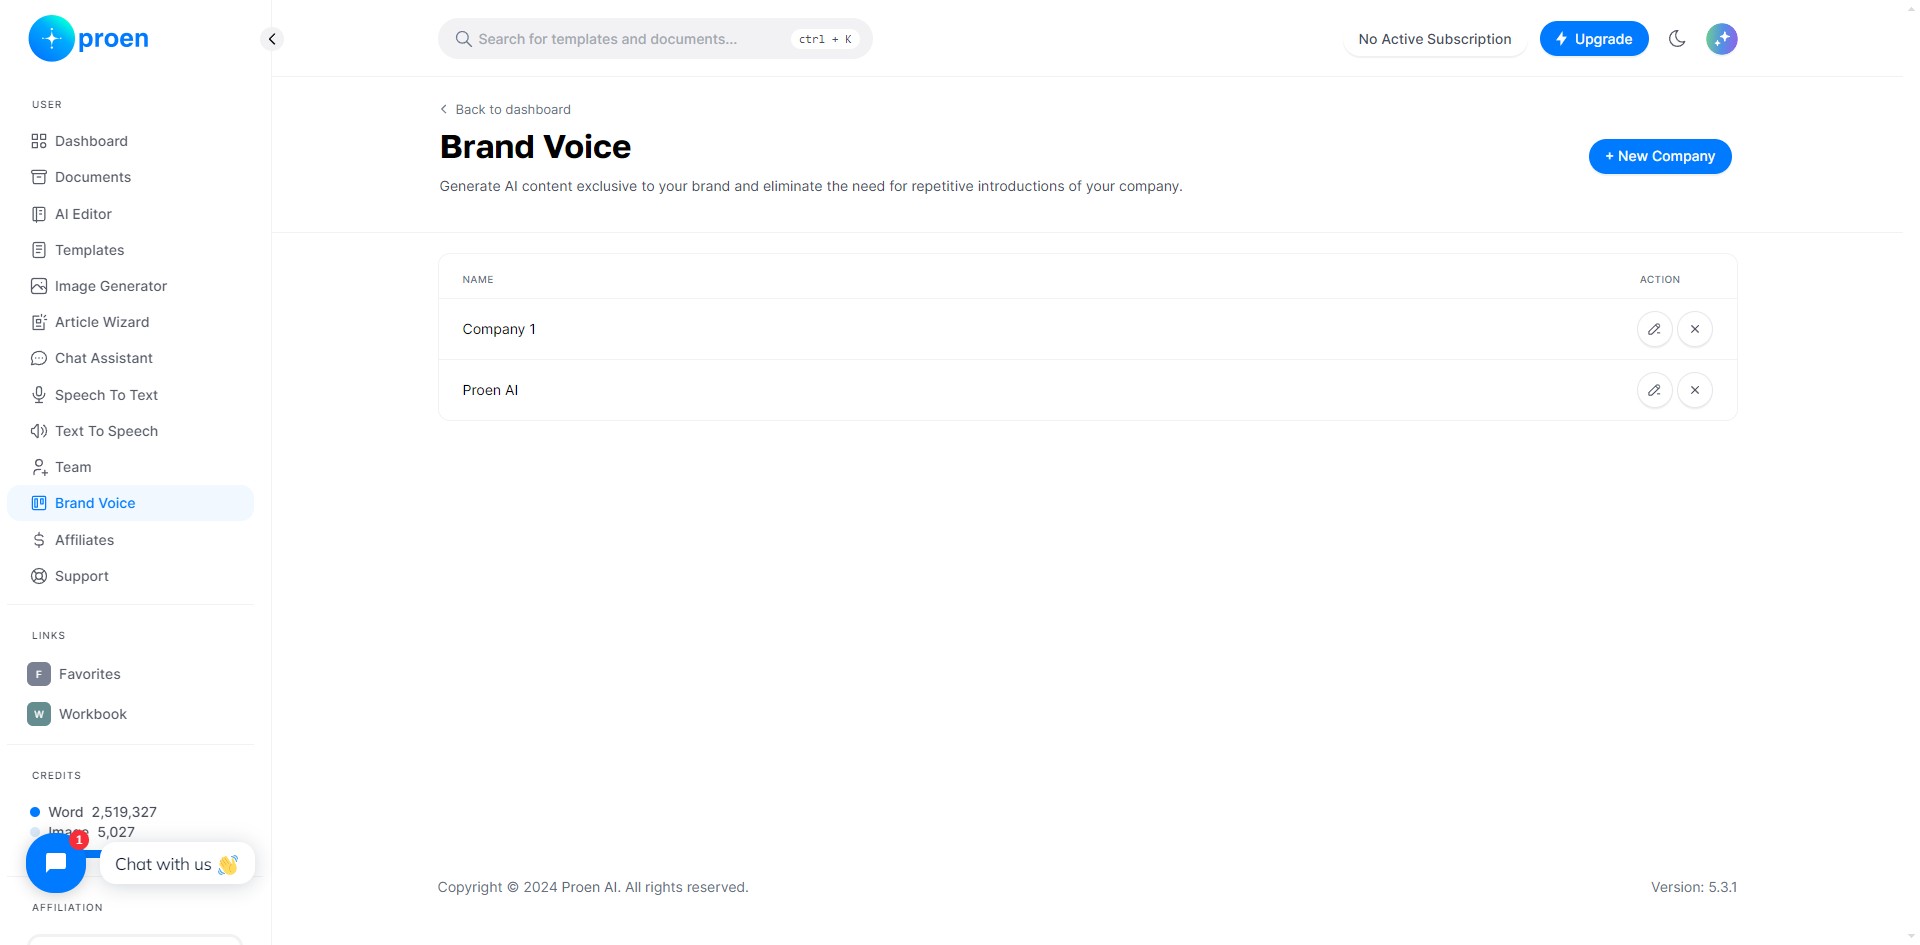Select the Proen AI row name
1920x945 pixels.
(490, 390)
